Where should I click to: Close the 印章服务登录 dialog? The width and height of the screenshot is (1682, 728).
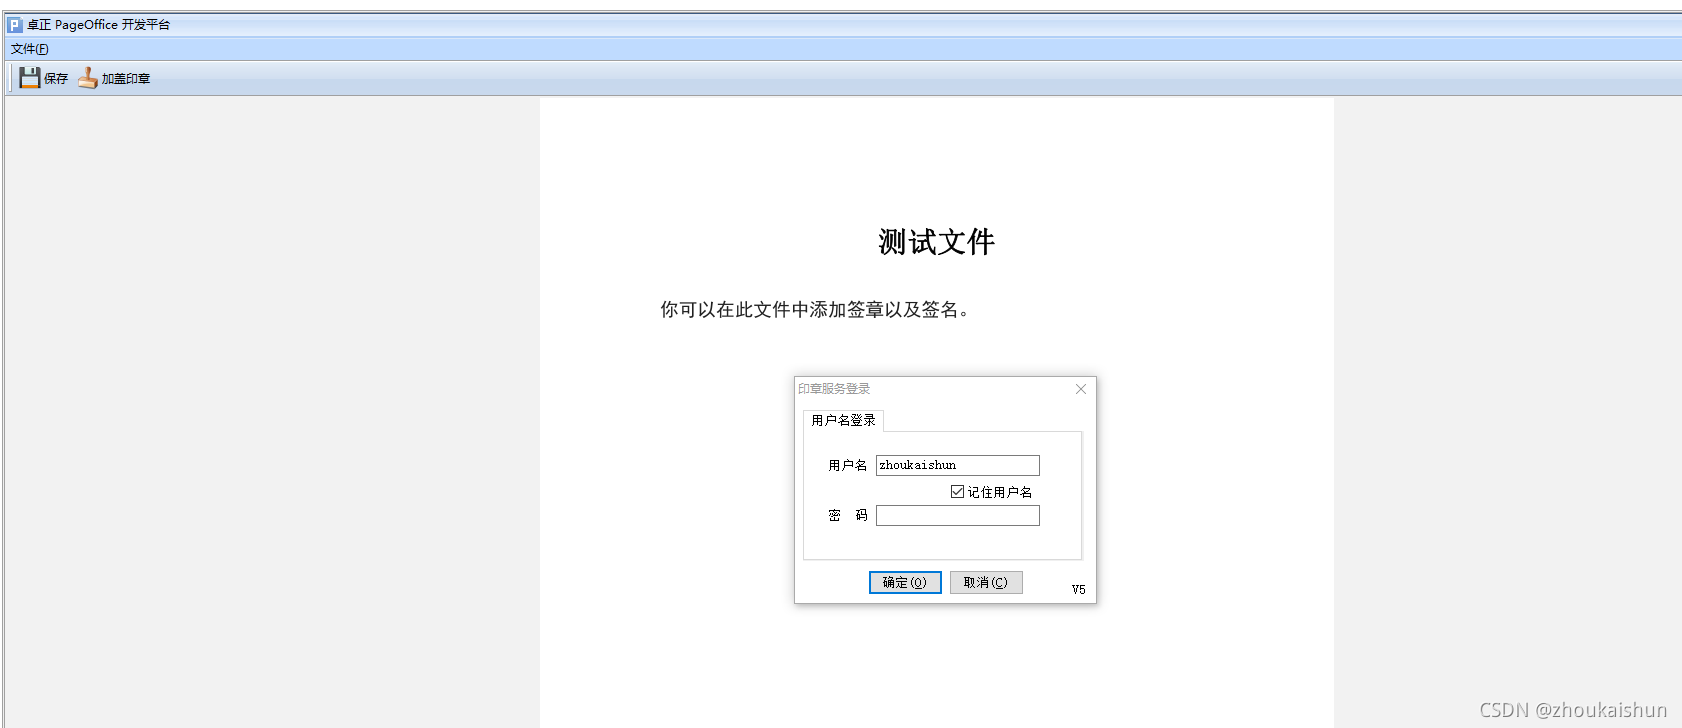[1081, 389]
